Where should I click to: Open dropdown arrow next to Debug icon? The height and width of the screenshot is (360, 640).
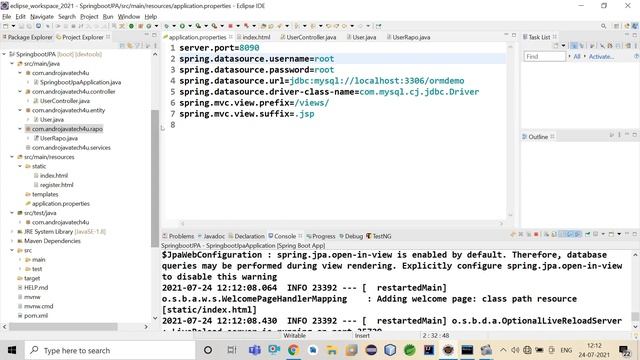173,26
